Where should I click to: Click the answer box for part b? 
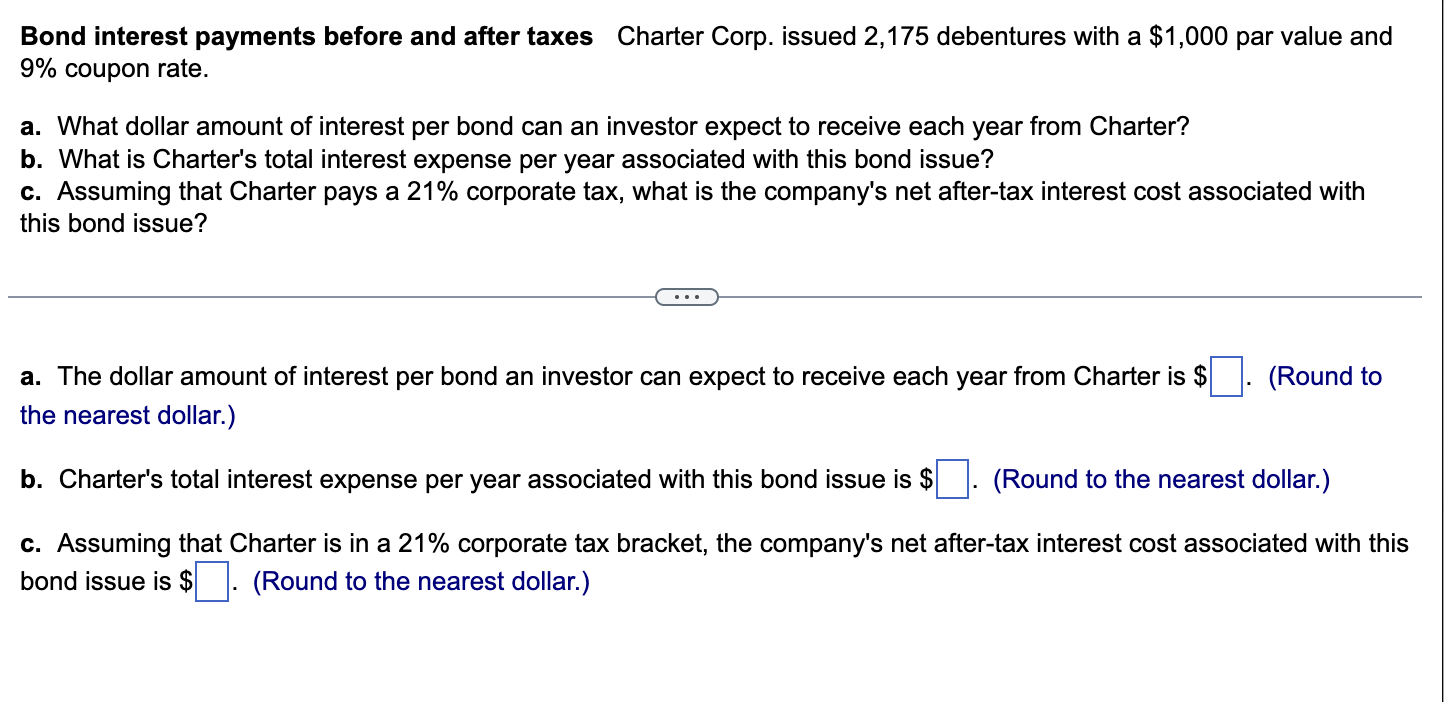(x=950, y=480)
